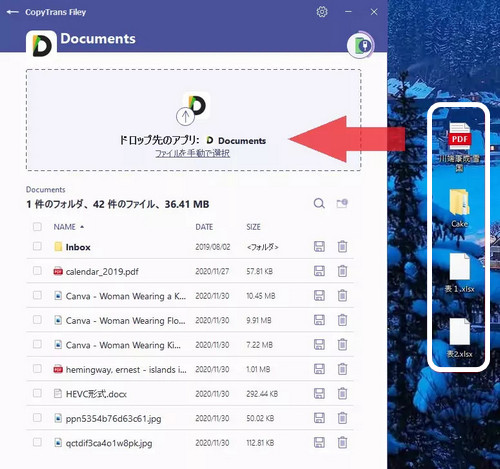Check the Inbox folder checkbox
Image resolution: width=500 pixels, height=469 pixels.
point(37,246)
